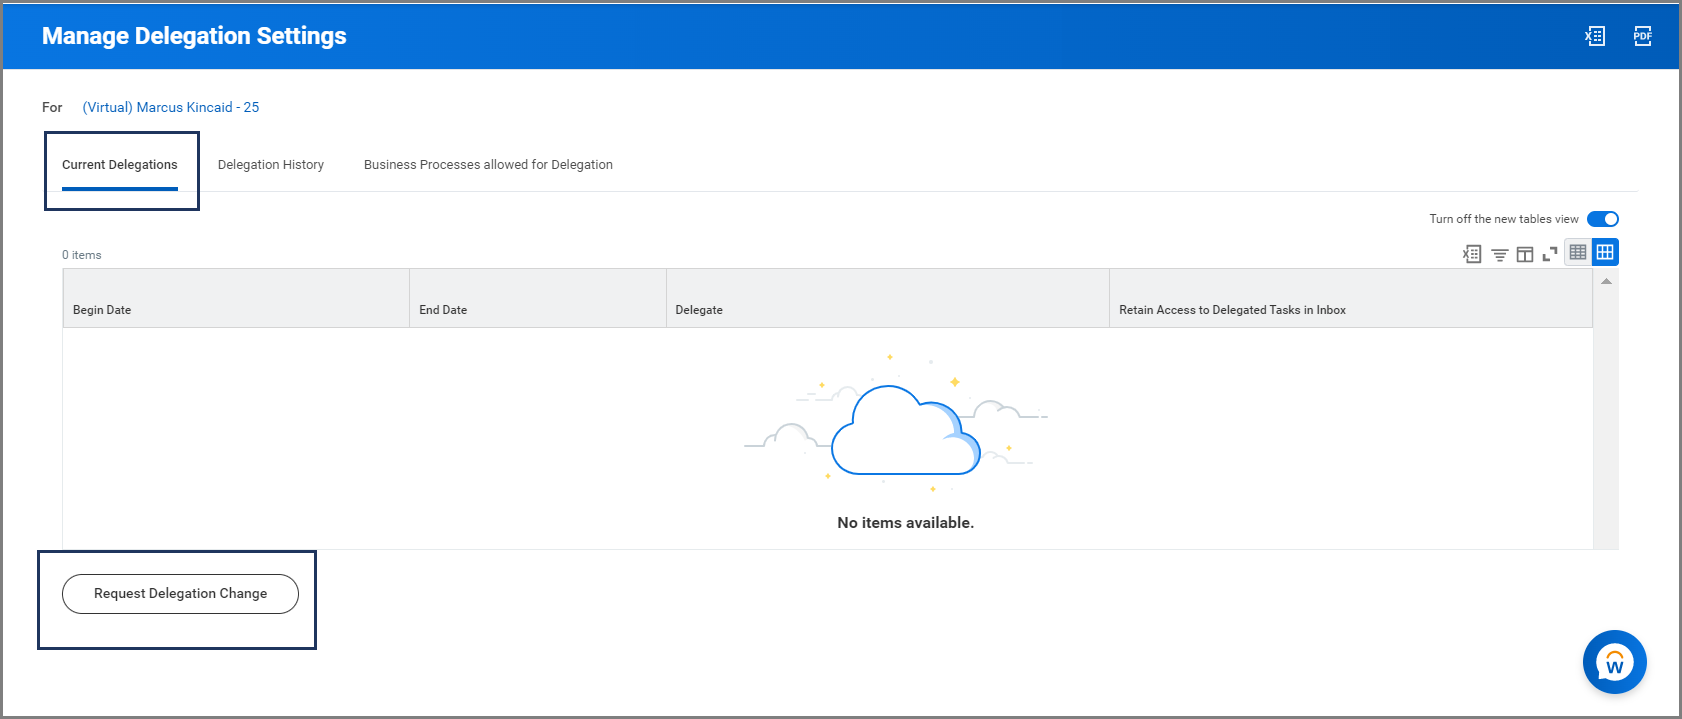Open the table filter icon
Screen dimensions: 1682x719
tap(1499, 254)
